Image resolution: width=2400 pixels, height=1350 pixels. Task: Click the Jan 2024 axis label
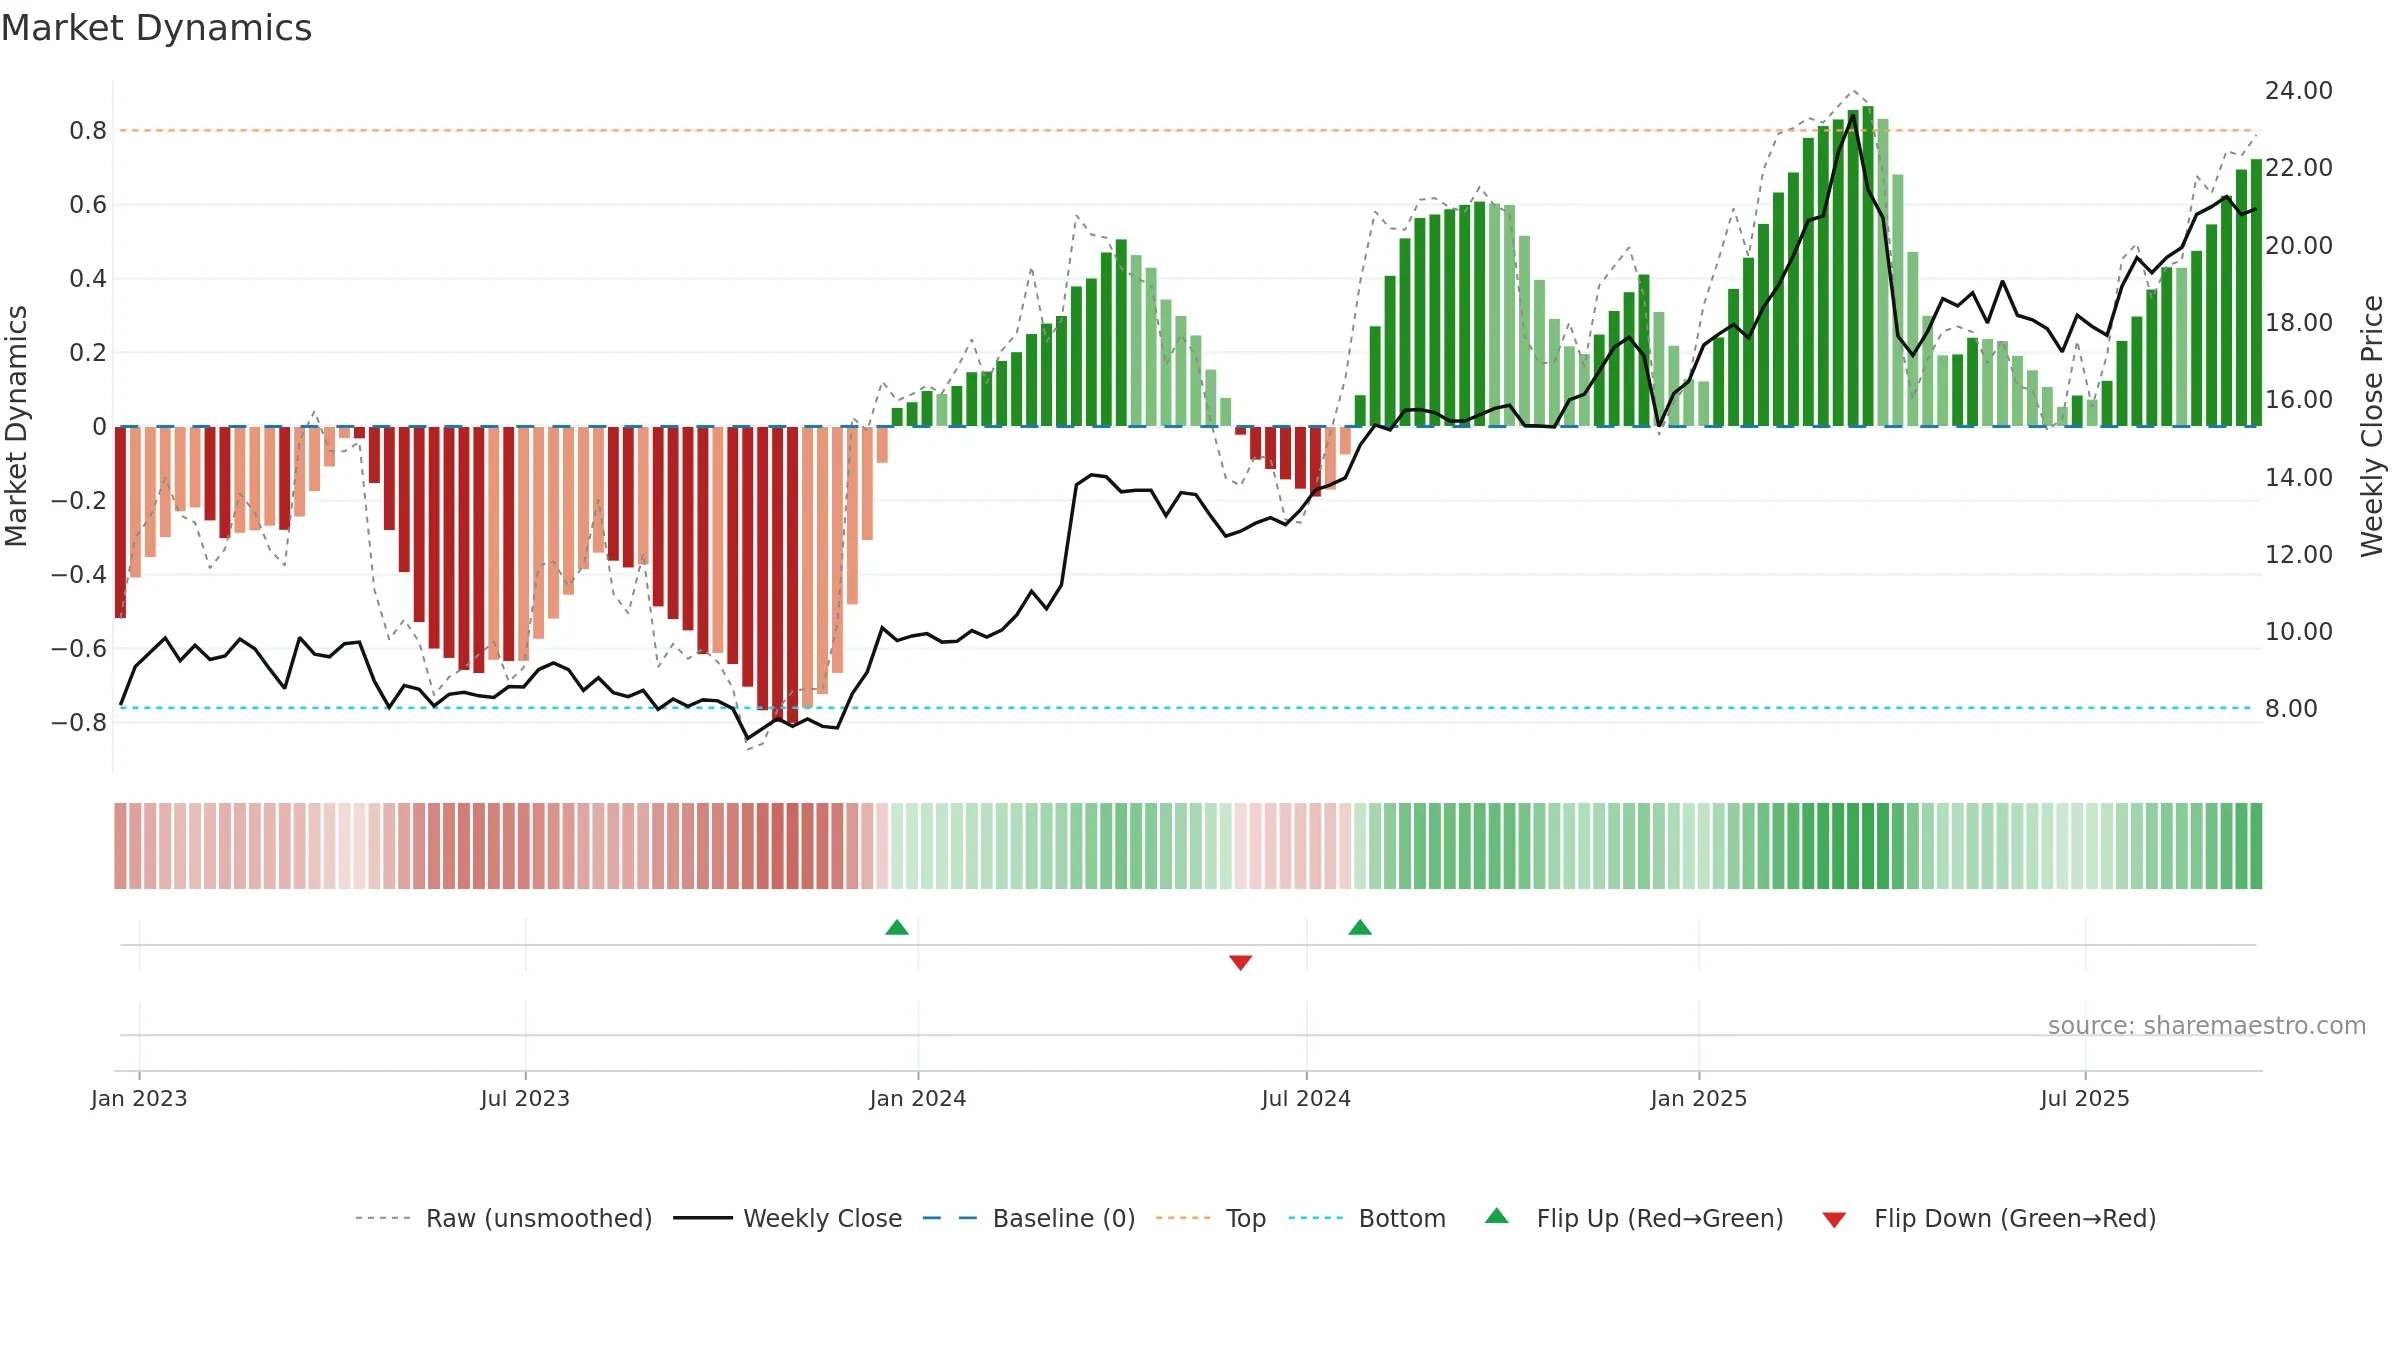point(918,1098)
